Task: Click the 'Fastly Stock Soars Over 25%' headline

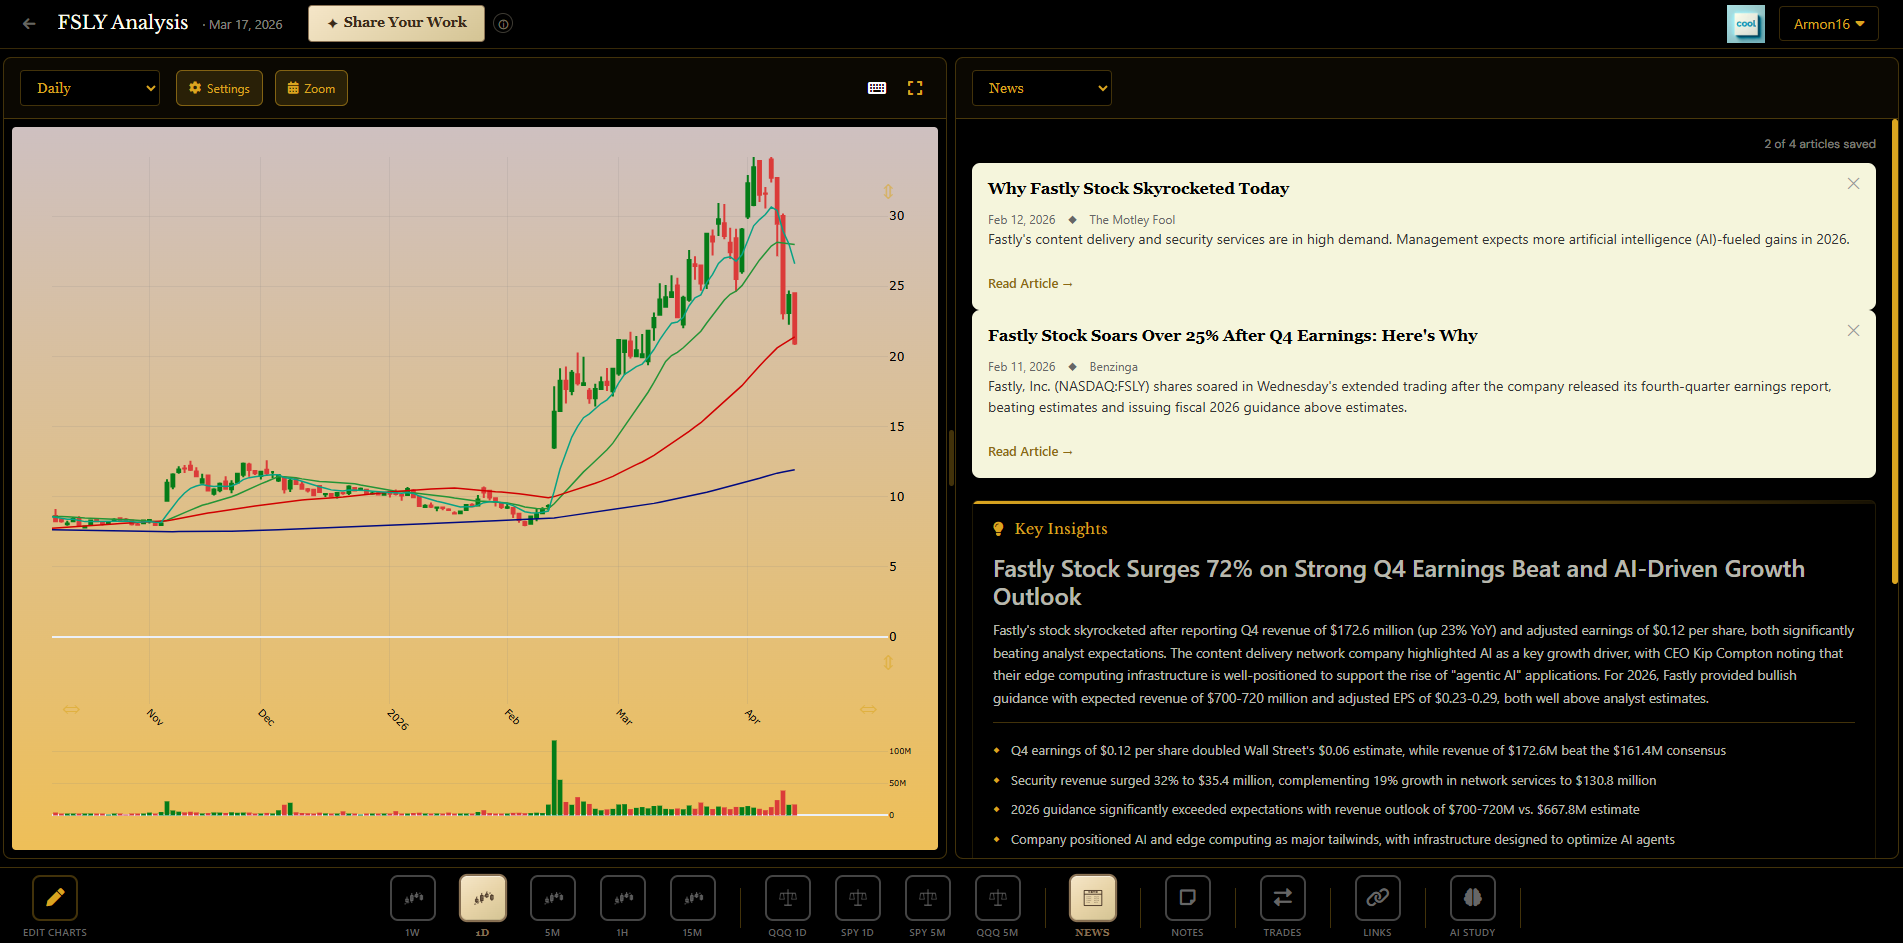Action: coord(1232,335)
